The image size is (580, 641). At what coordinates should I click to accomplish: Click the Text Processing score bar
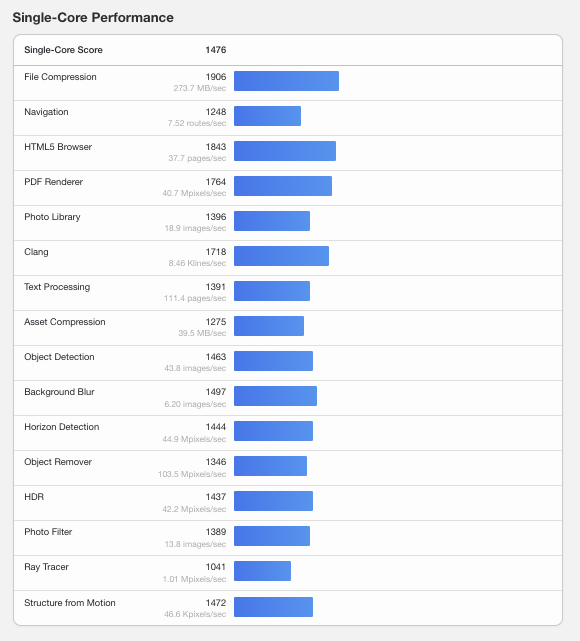point(272,291)
